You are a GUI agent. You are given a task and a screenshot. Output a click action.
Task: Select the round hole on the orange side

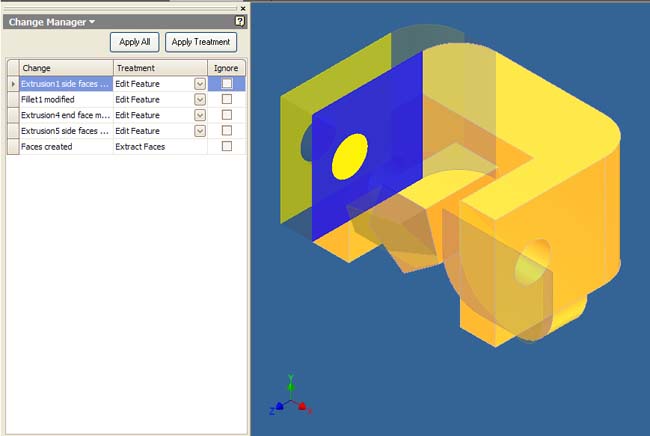point(533,263)
